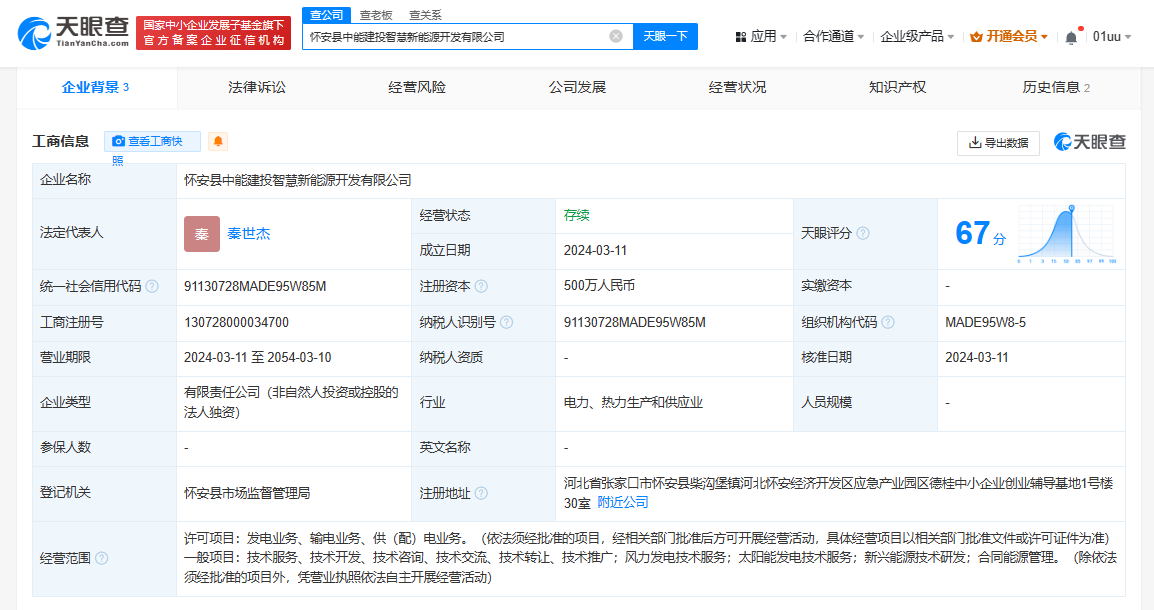This screenshot has width=1154, height=610.
Task: Open the 开通会员 dropdown
Action: (1009, 36)
